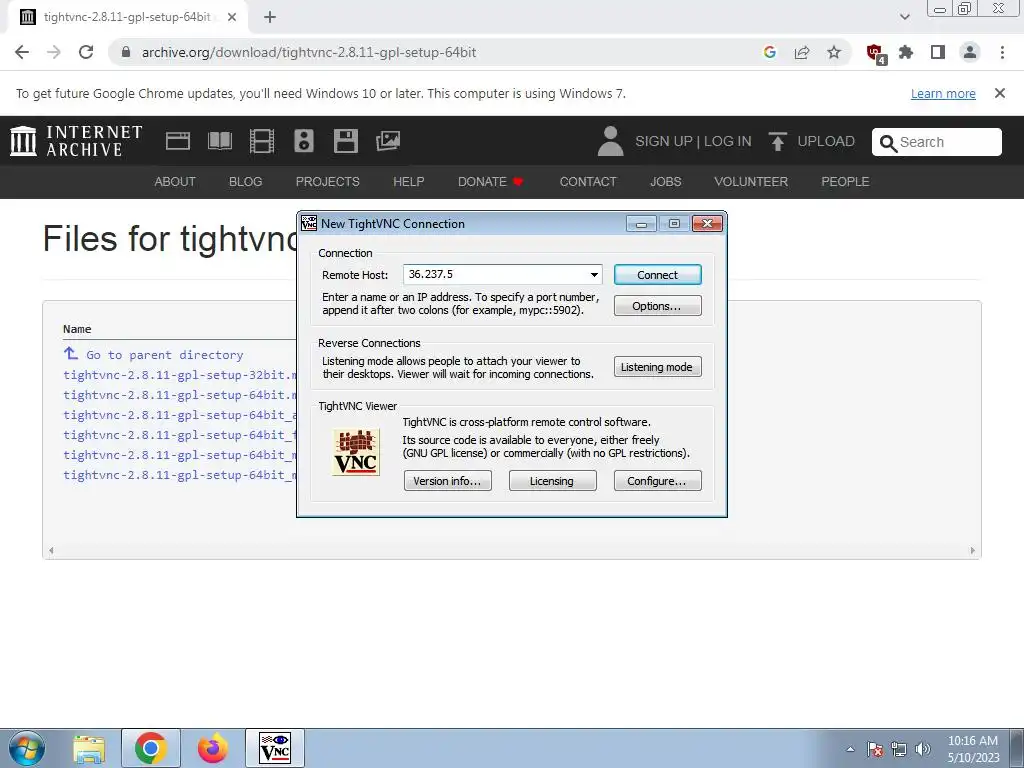This screenshot has width=1024, height=768.
Task: Close the tightvnc-2.8.11 browser tab
Action: tap(232, 17)
